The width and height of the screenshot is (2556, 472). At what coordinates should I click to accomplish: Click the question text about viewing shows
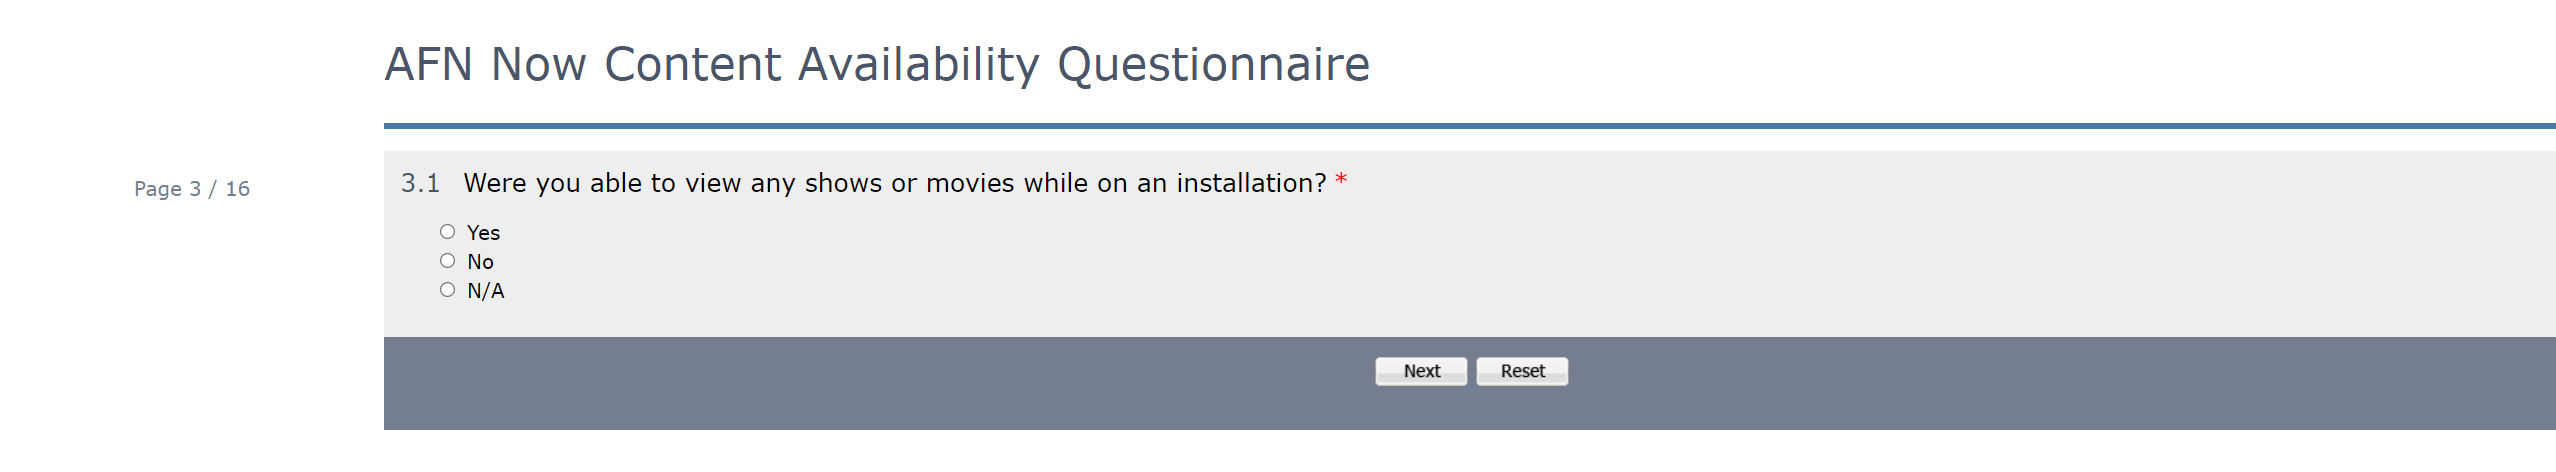[894, 183]
